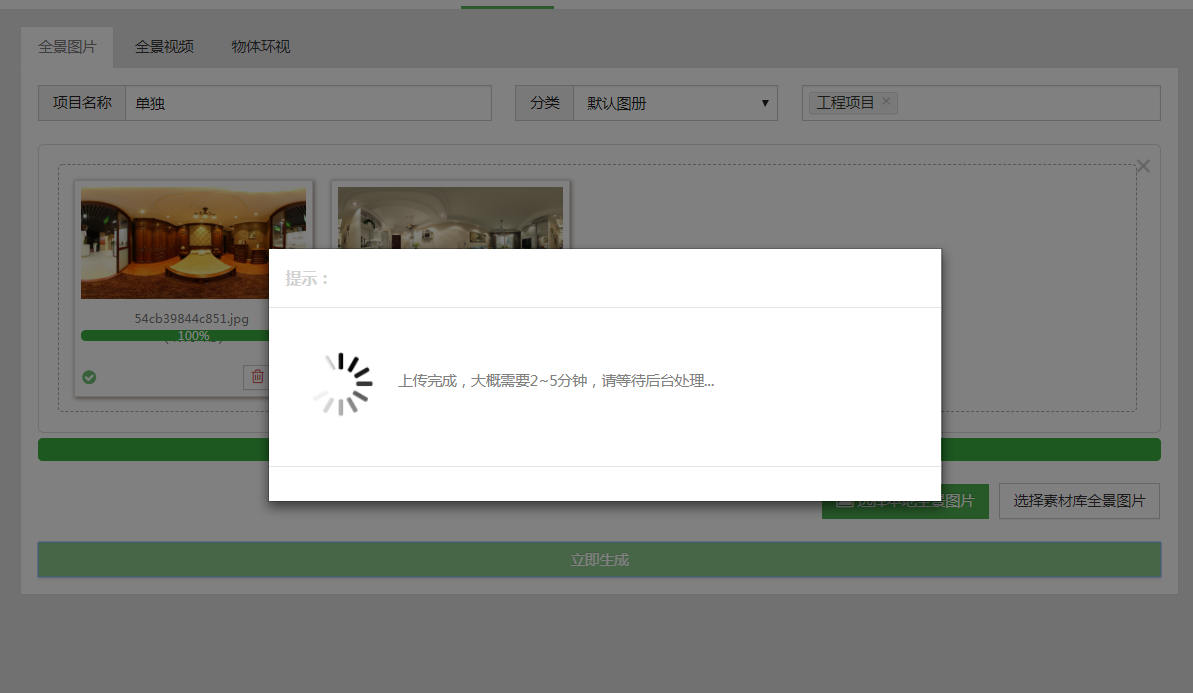Click the trash icon under 54cb39844c851.jpg
This screenshot has height=693, width=1193.
tap(257, 377)
